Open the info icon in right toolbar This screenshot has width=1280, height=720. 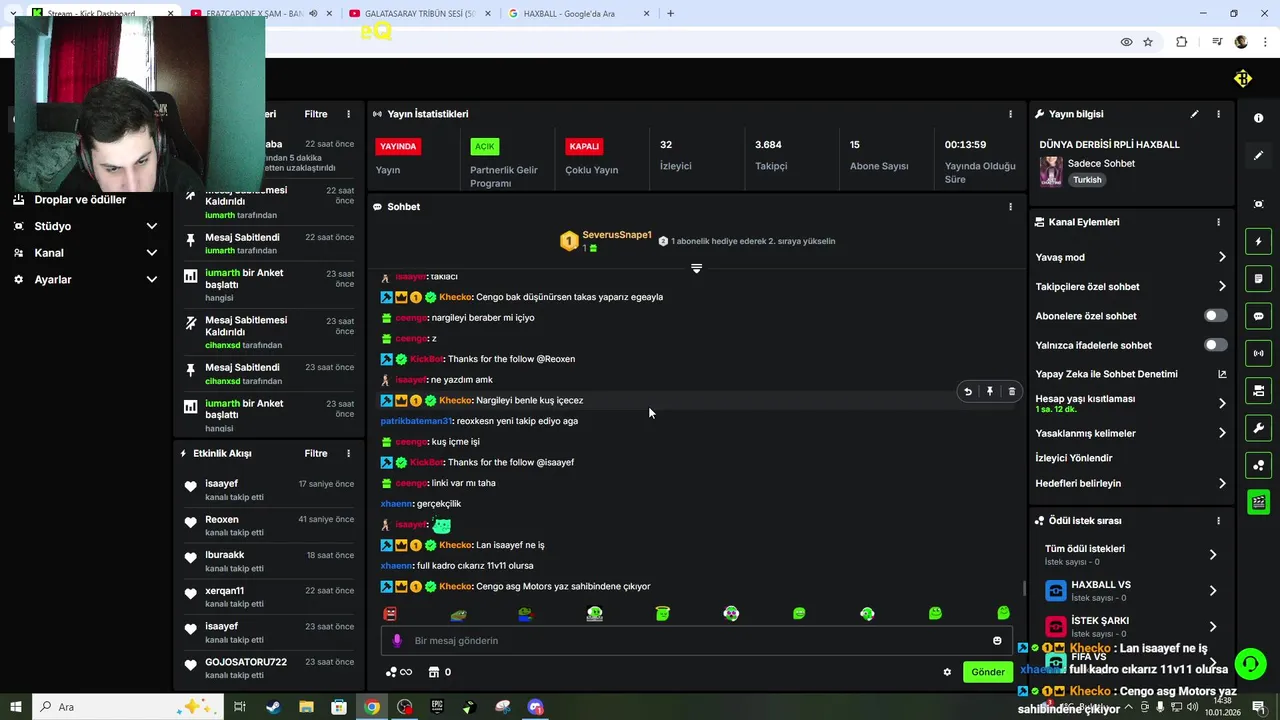pyautogui.click(x=1258, y=118)
